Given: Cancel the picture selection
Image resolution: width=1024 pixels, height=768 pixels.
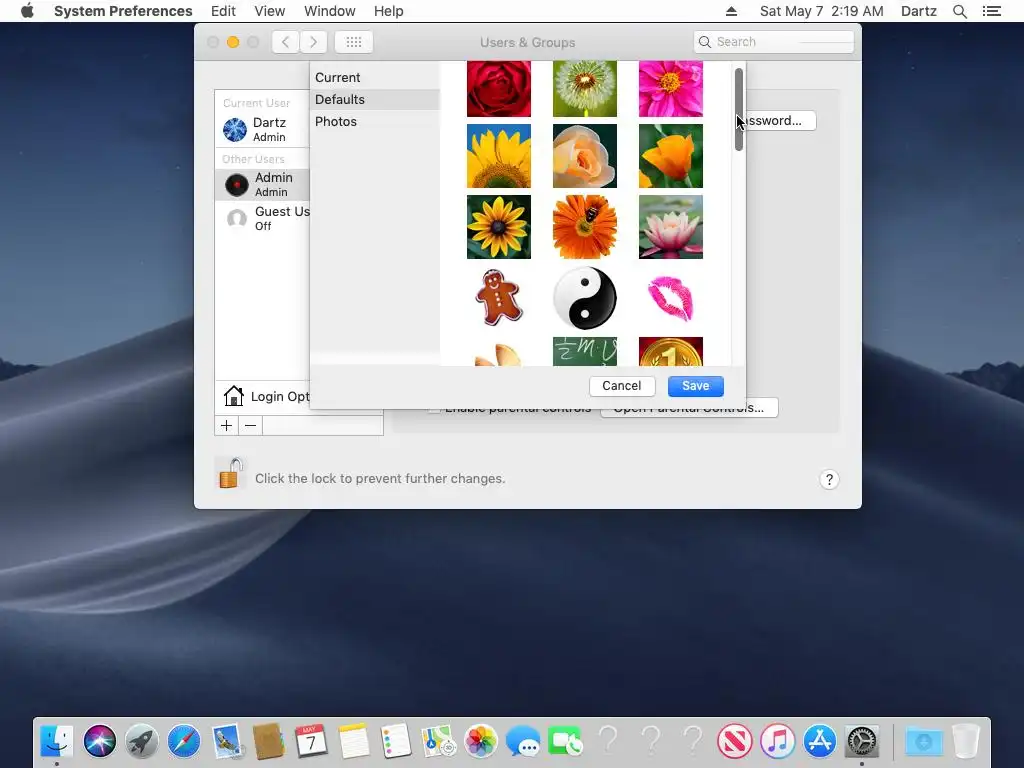Looking at the screenshot, I should click(622, 386).
